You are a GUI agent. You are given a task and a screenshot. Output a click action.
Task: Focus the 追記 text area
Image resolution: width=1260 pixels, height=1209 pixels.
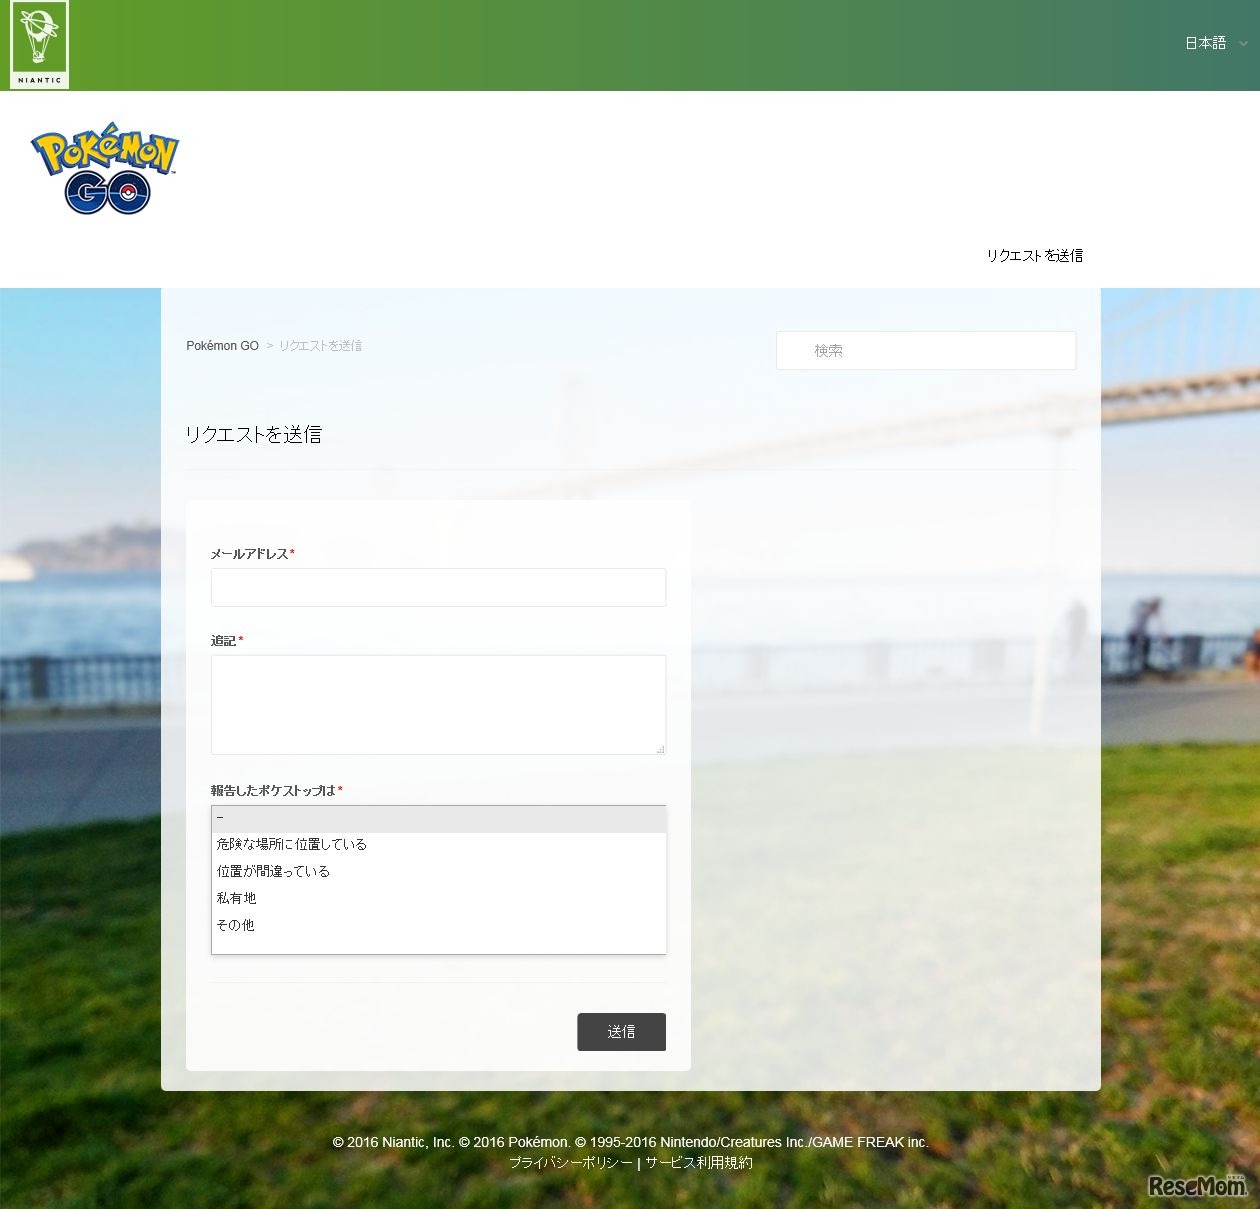438,704
